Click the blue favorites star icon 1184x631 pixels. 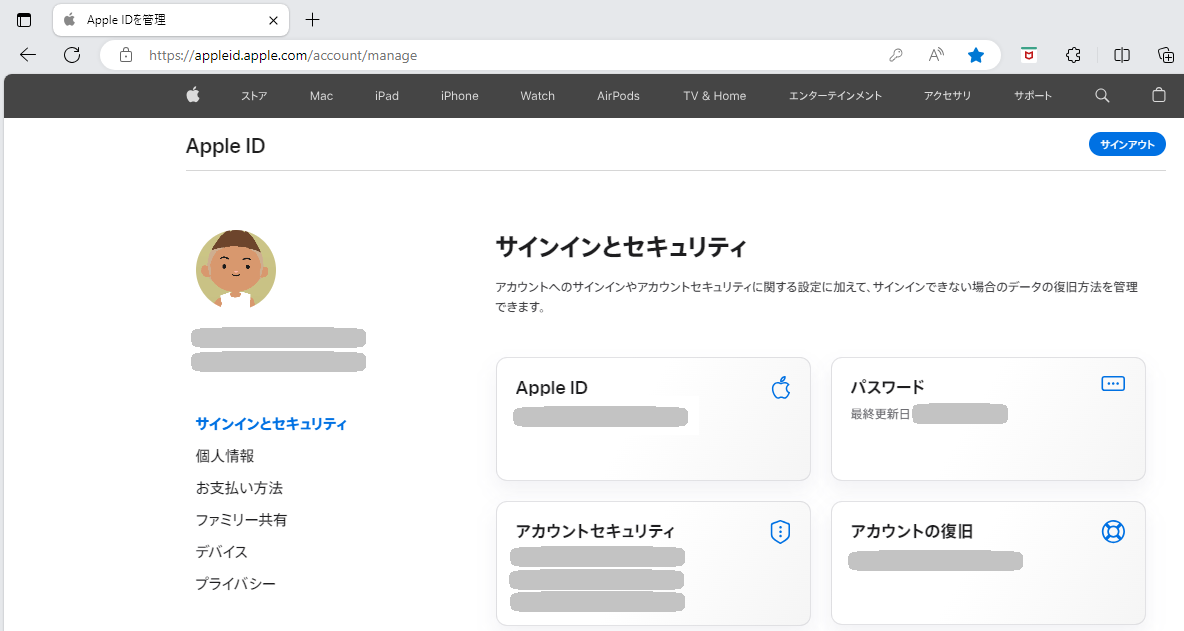[976, 55]
